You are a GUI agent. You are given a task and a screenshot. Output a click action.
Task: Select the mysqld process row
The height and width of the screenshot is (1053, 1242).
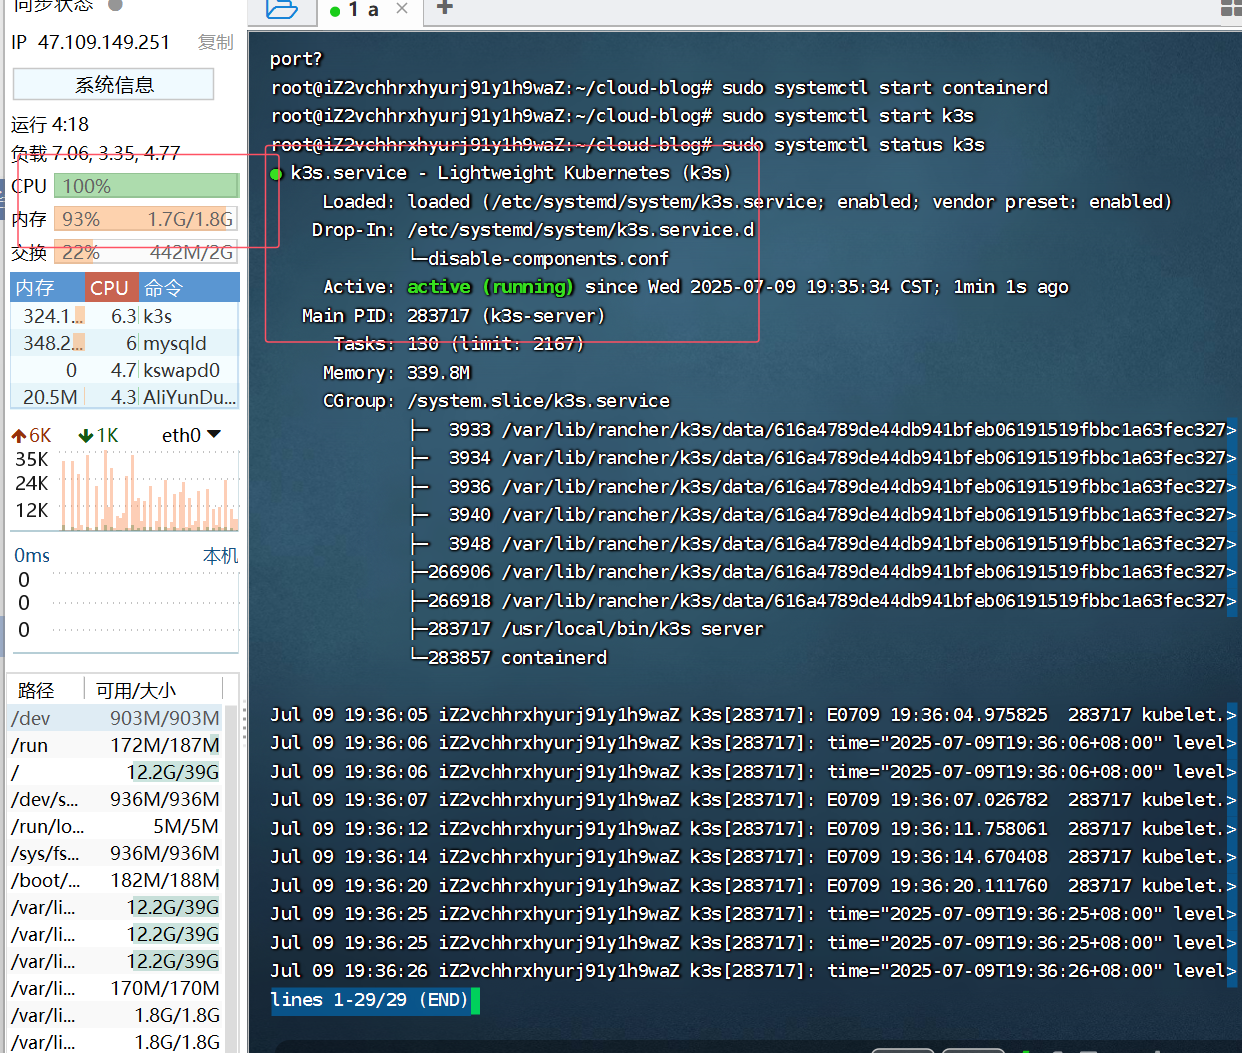point(125,343)
